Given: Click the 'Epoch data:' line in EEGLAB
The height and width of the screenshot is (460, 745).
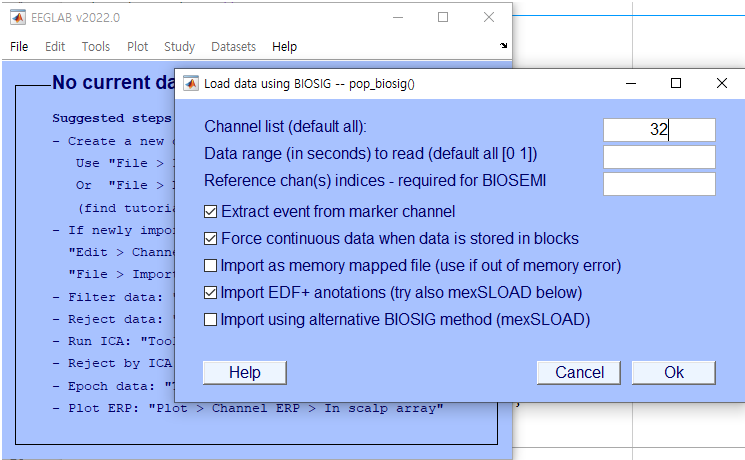Looking at the screenshot, I should (114, 386).
